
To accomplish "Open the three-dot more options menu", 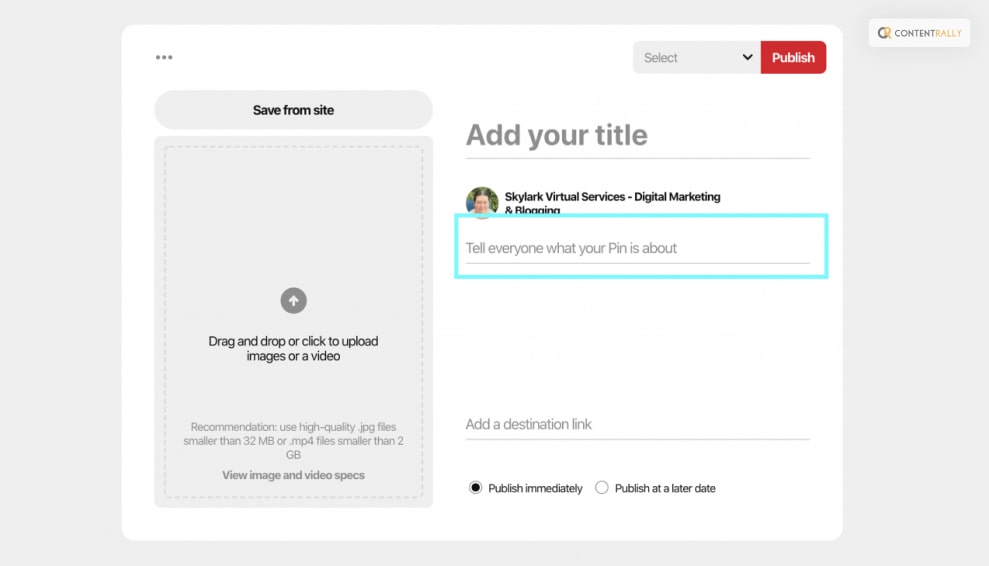I will [x=164, y=57].
